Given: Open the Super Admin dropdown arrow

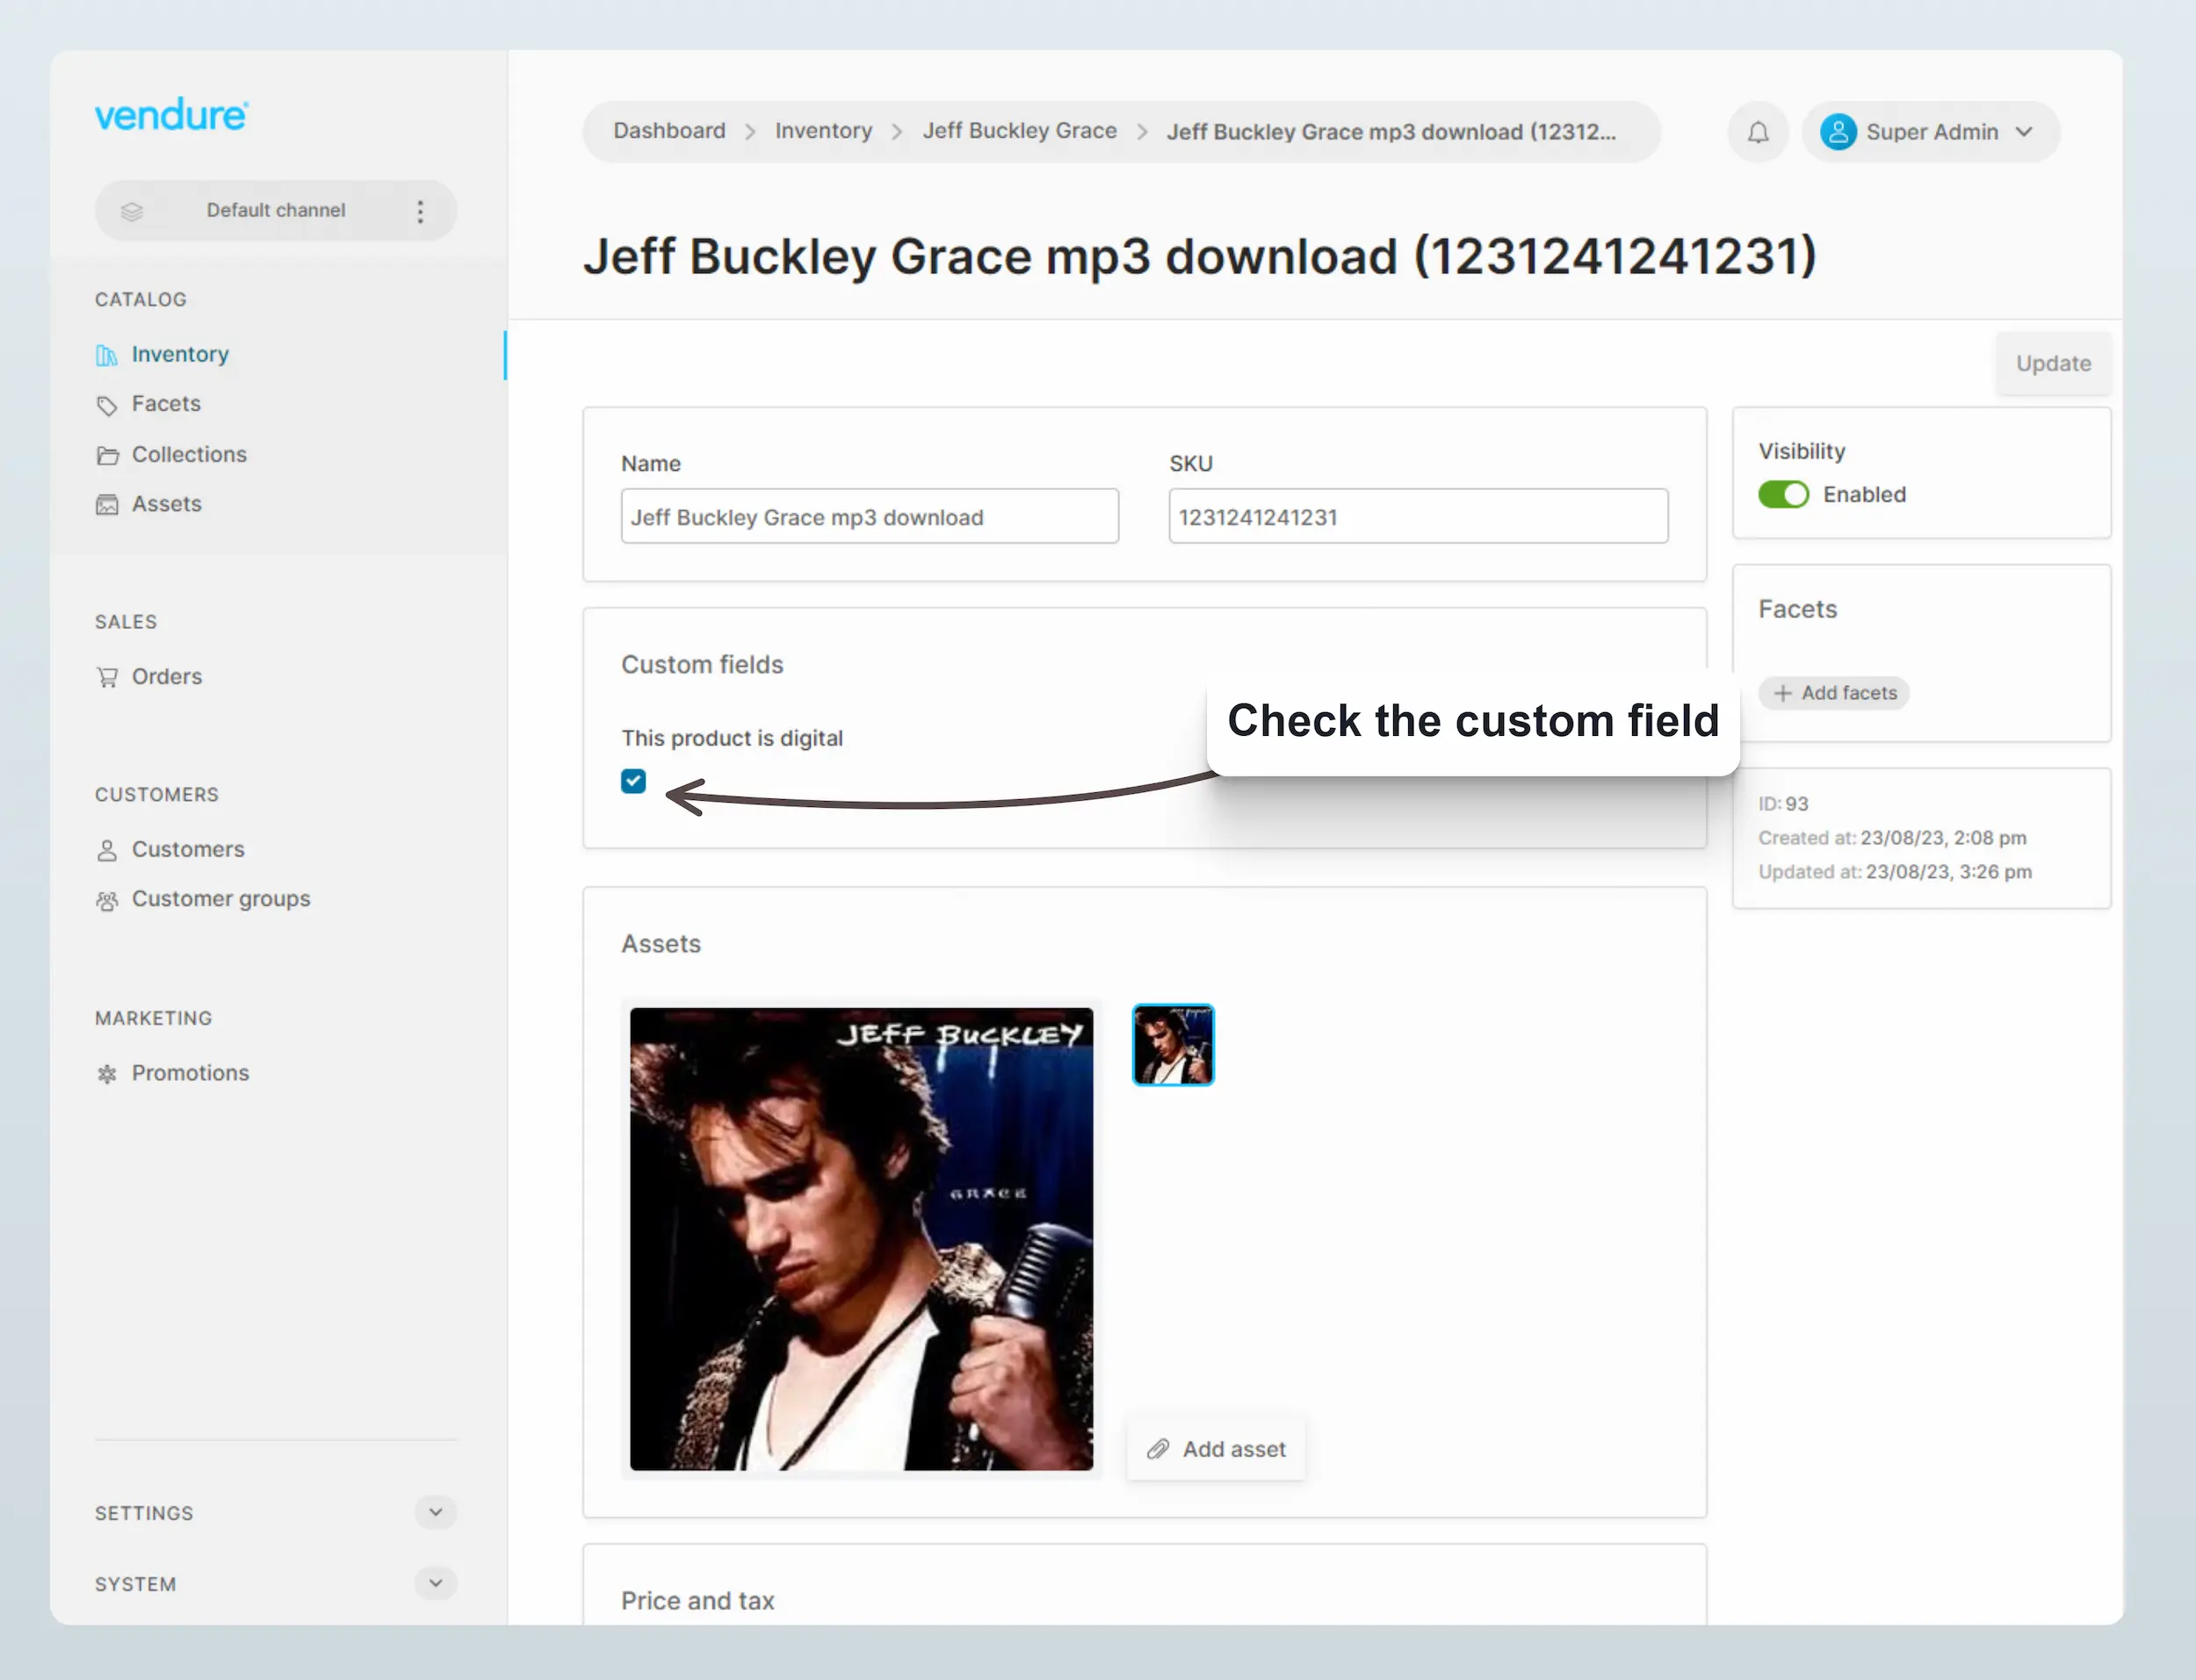Looking at the screenshot, I should point(2024,132).
